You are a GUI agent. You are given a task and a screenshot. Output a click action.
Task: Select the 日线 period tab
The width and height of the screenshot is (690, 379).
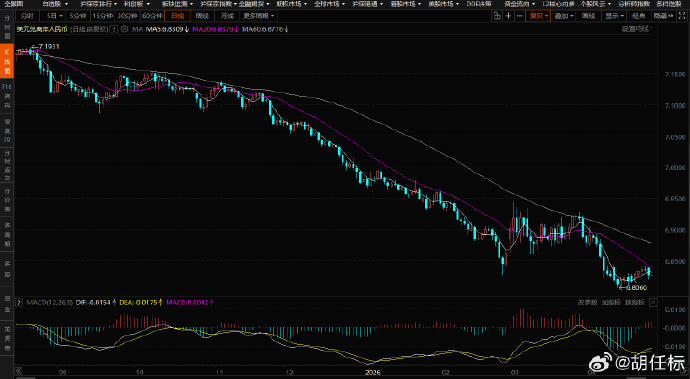[x=177, y=16]
